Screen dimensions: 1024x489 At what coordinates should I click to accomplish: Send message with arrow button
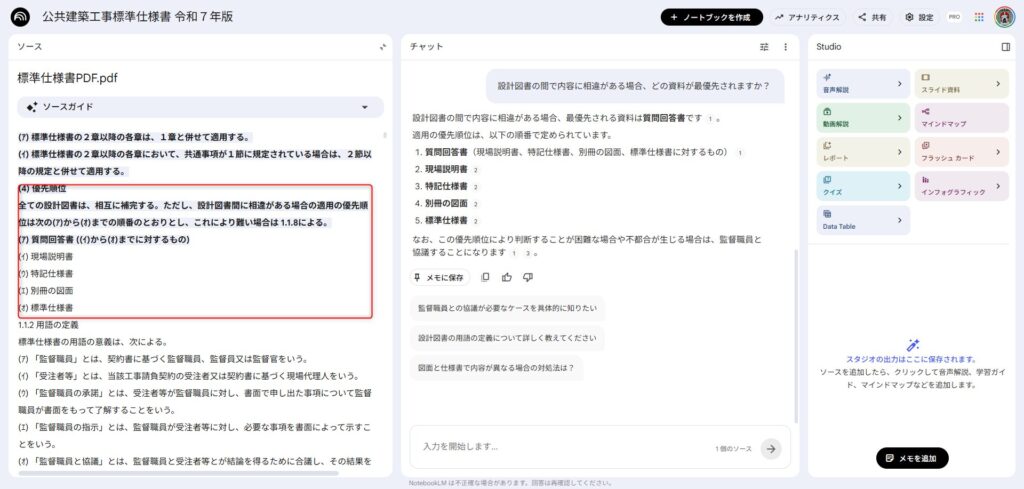click(770, 448)
